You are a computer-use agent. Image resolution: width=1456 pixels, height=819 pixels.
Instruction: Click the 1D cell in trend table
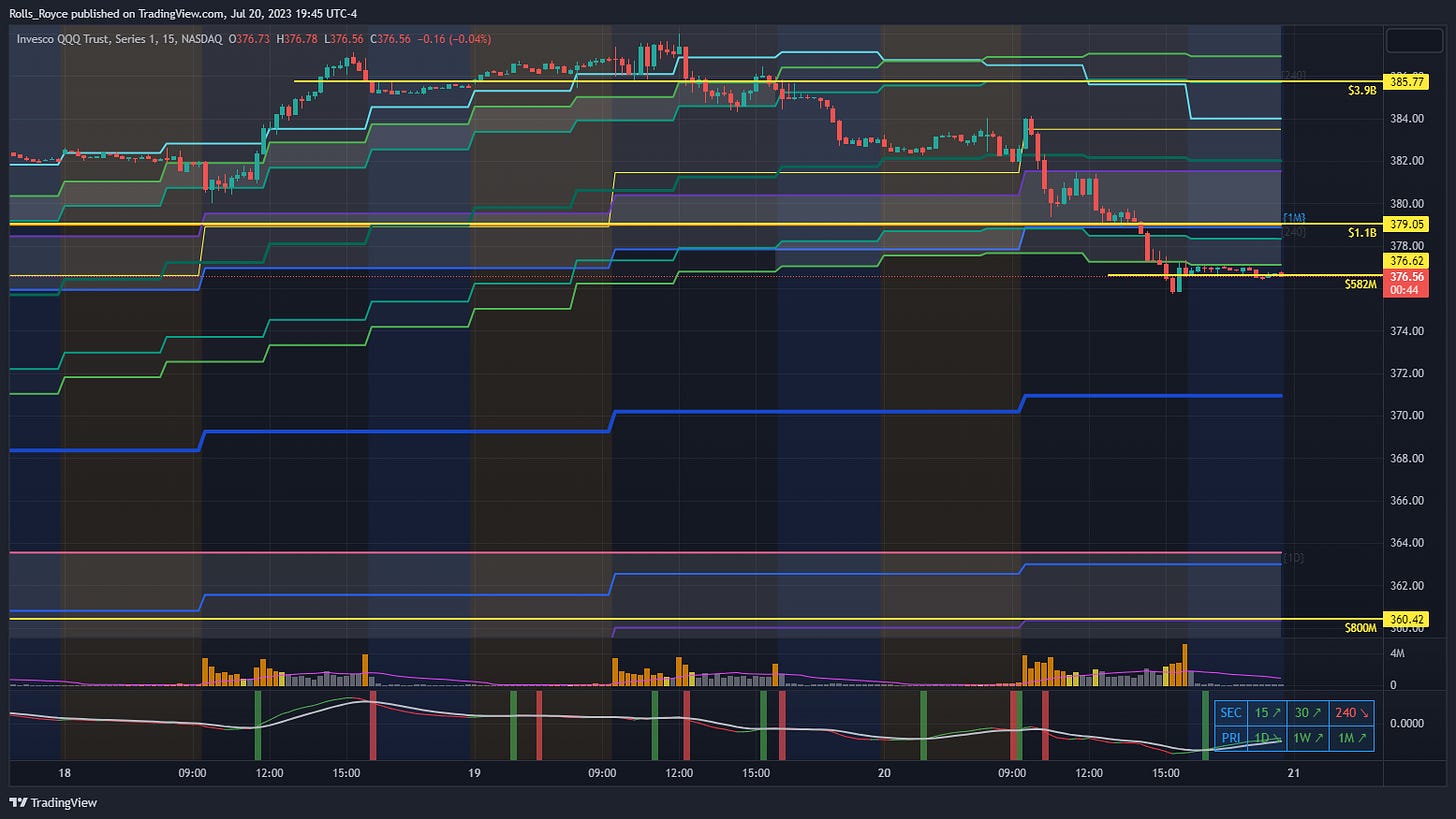[1268, 738]
